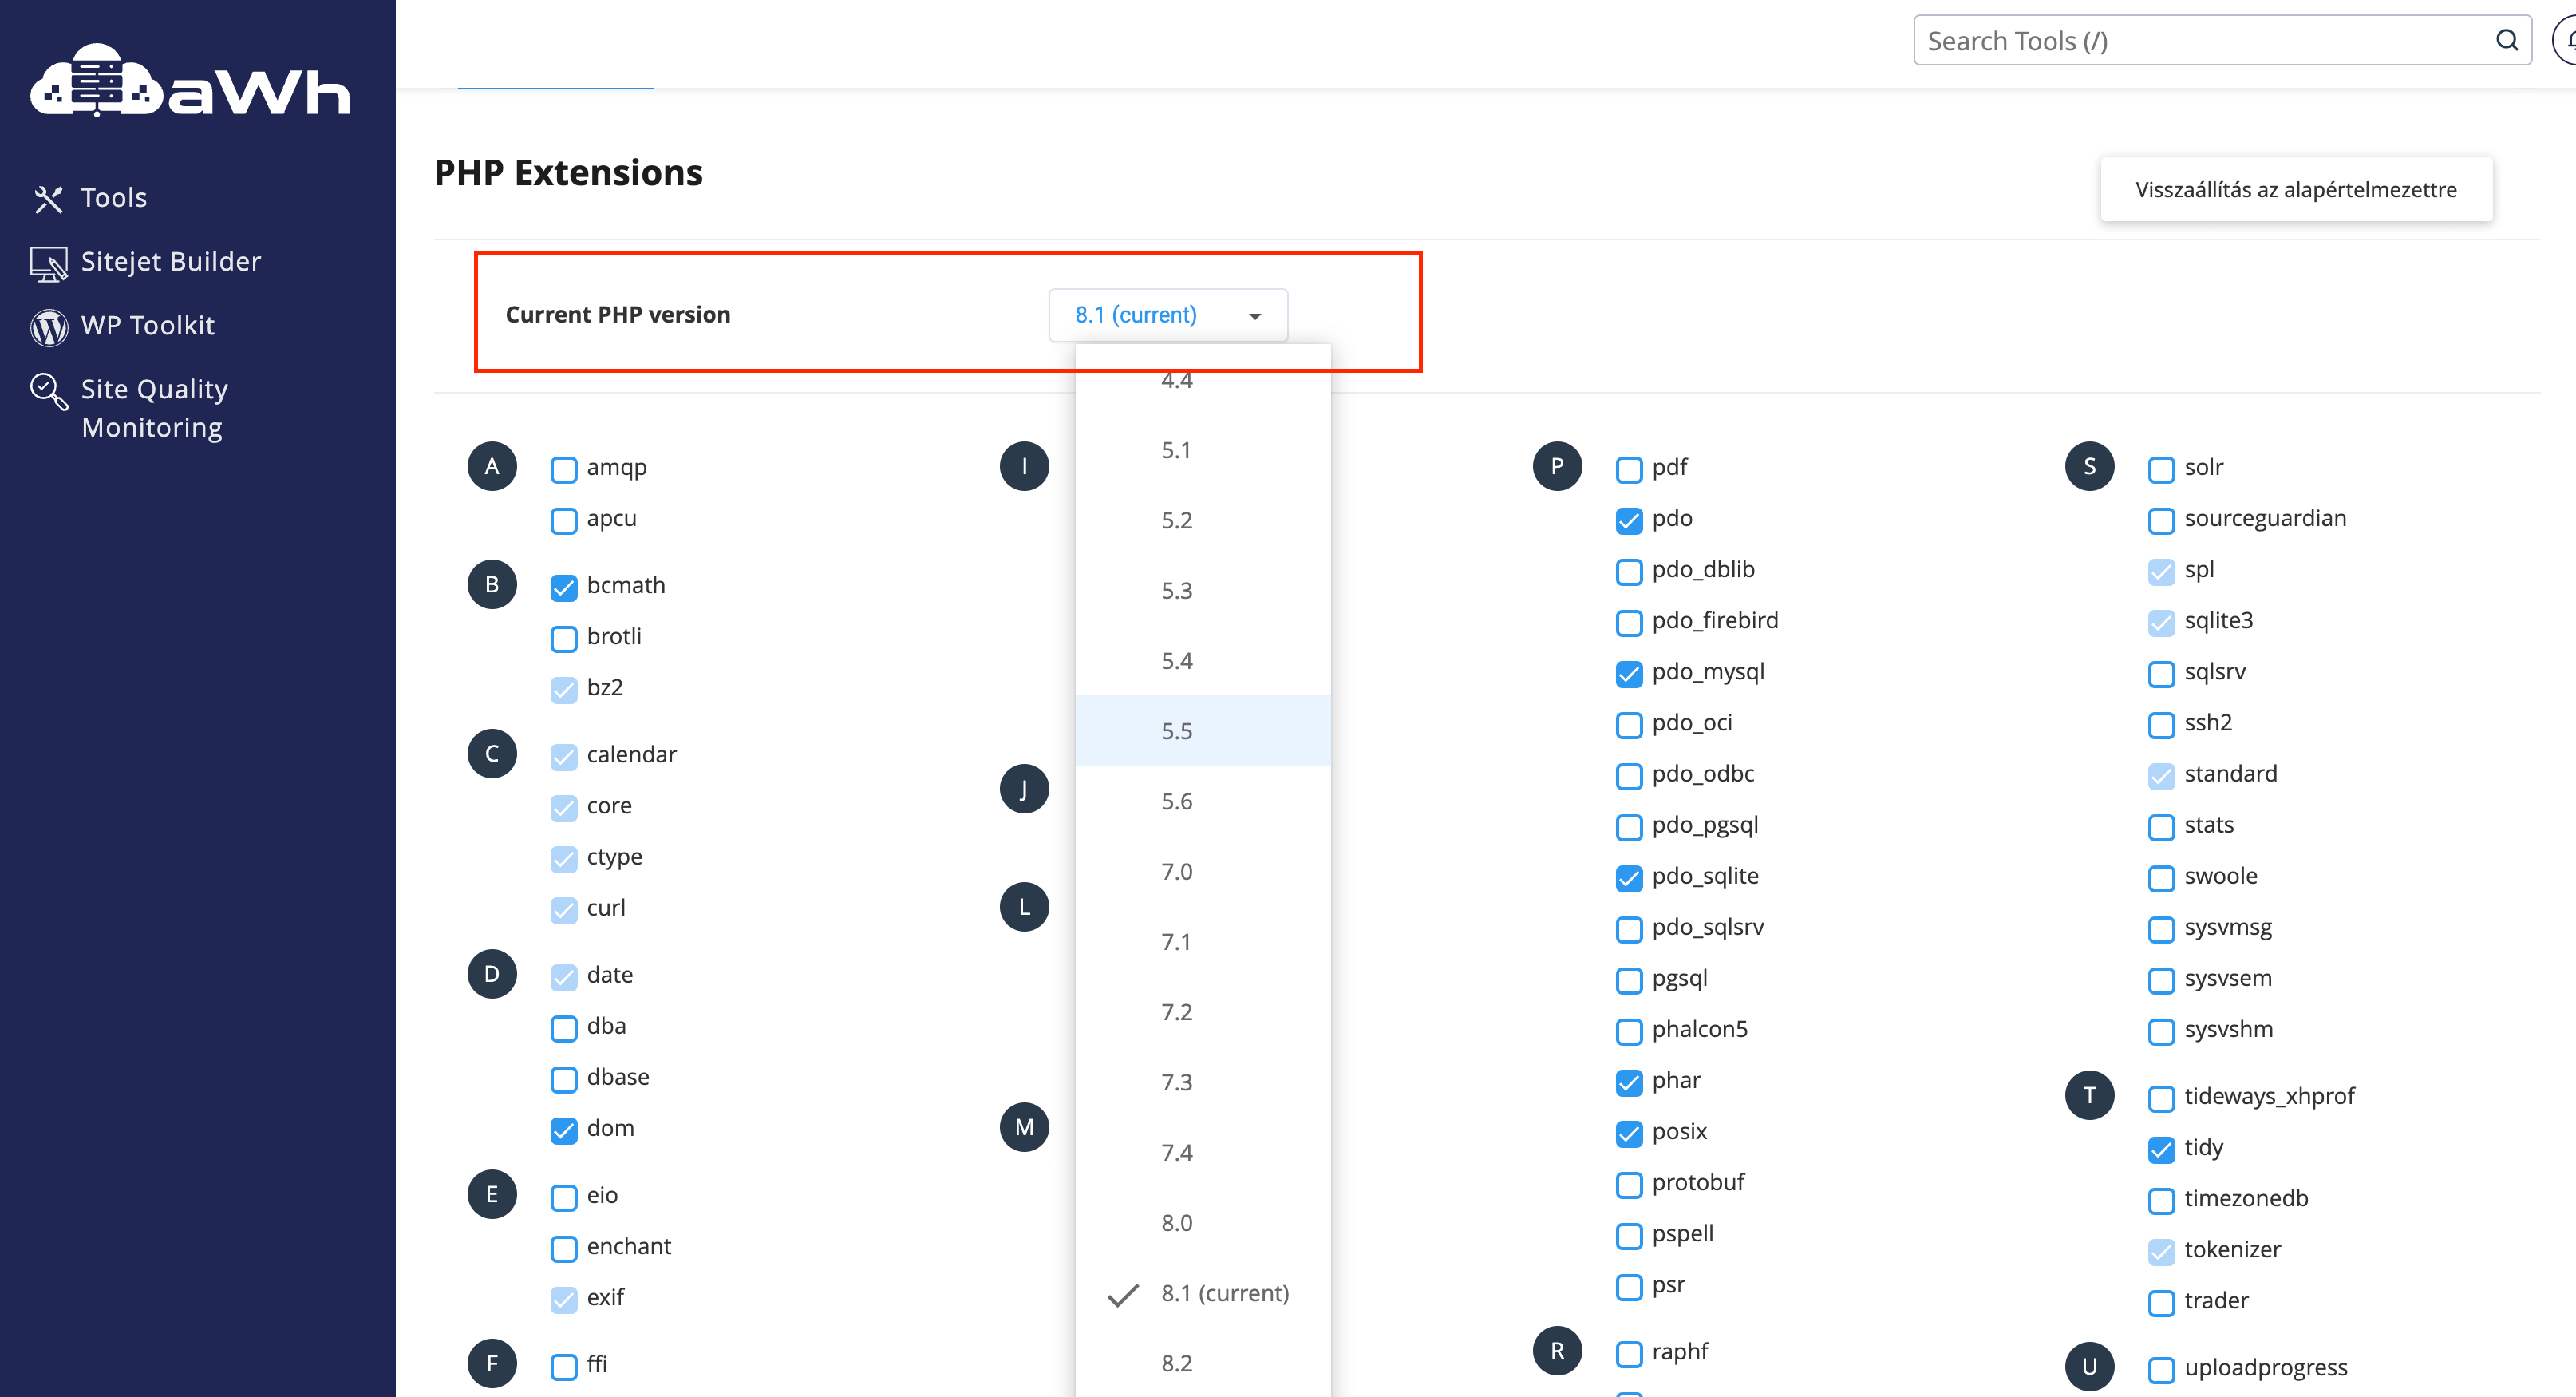2576x1397 pixels.
Task: Choose PHP 5.3 list entry
Action: pos(1202,590)
